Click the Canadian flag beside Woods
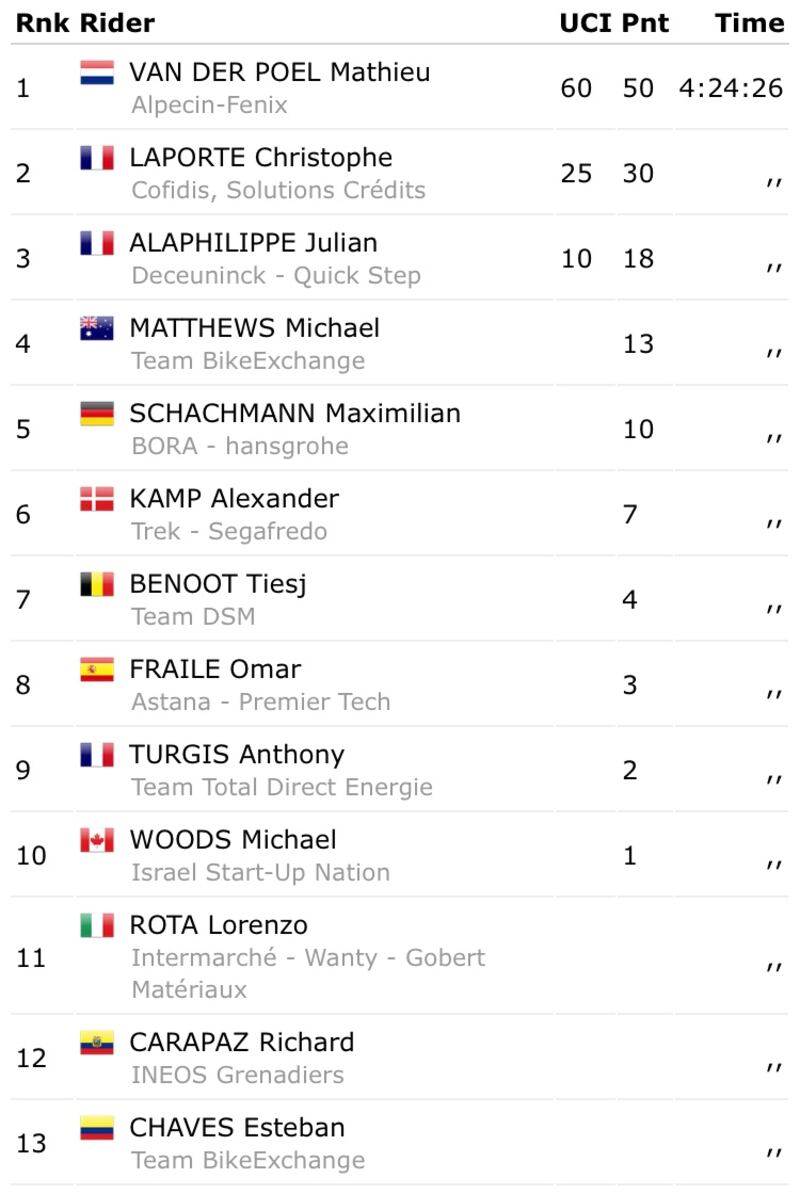800x1194 pixels. click(97, 840)
